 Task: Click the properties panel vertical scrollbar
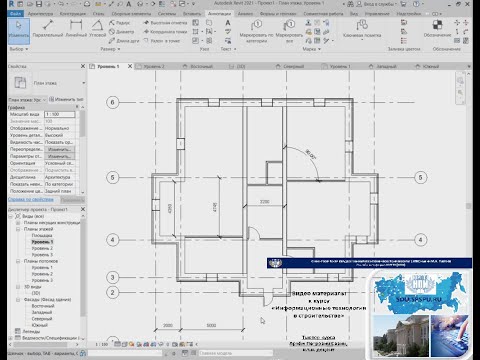[82, 123]
